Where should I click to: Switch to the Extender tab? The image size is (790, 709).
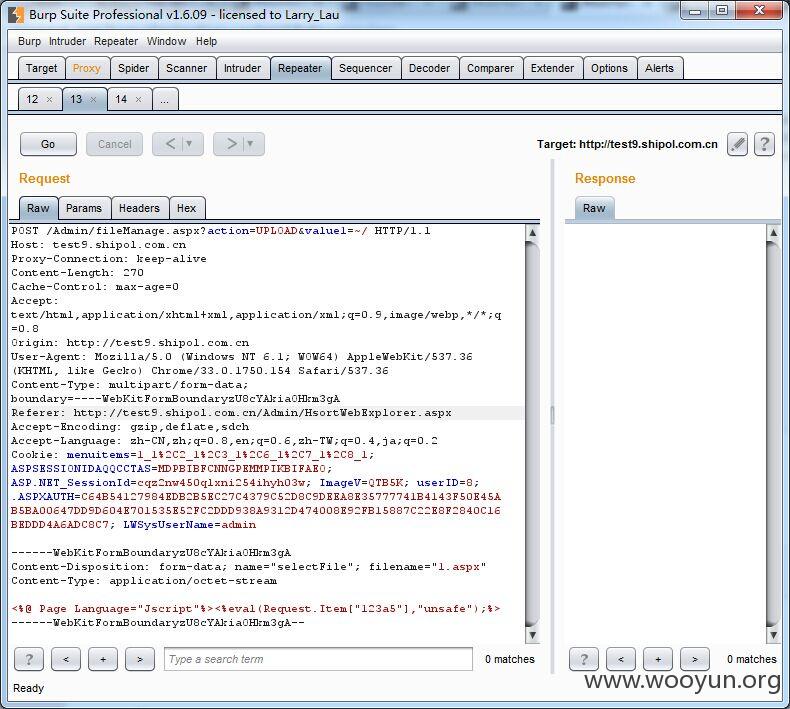pyautogui.click(x=552, y=69)
